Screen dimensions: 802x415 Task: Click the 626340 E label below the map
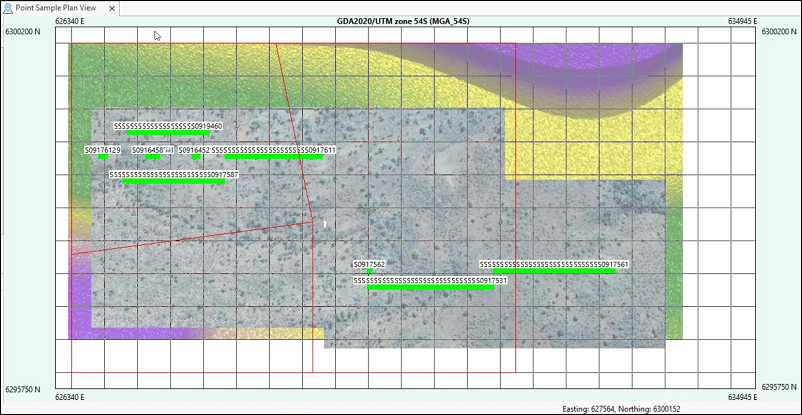click(70, 397)
